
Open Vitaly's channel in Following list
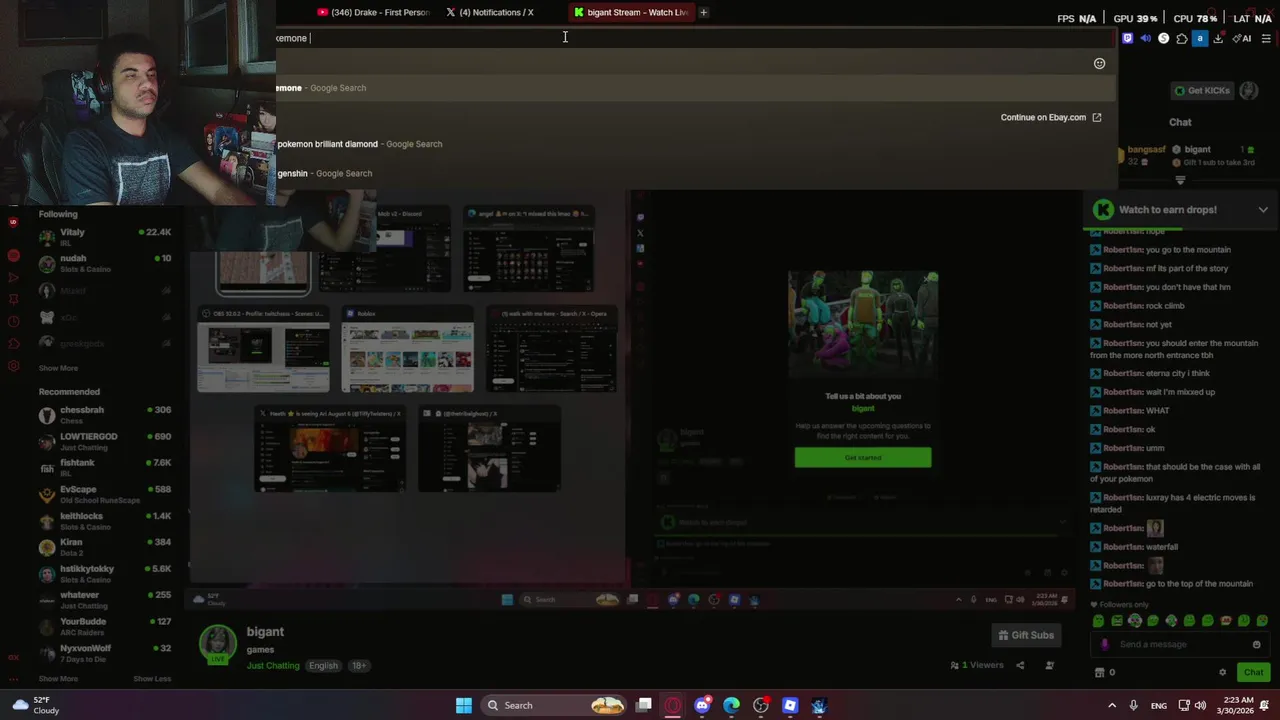tap(105, 237)
